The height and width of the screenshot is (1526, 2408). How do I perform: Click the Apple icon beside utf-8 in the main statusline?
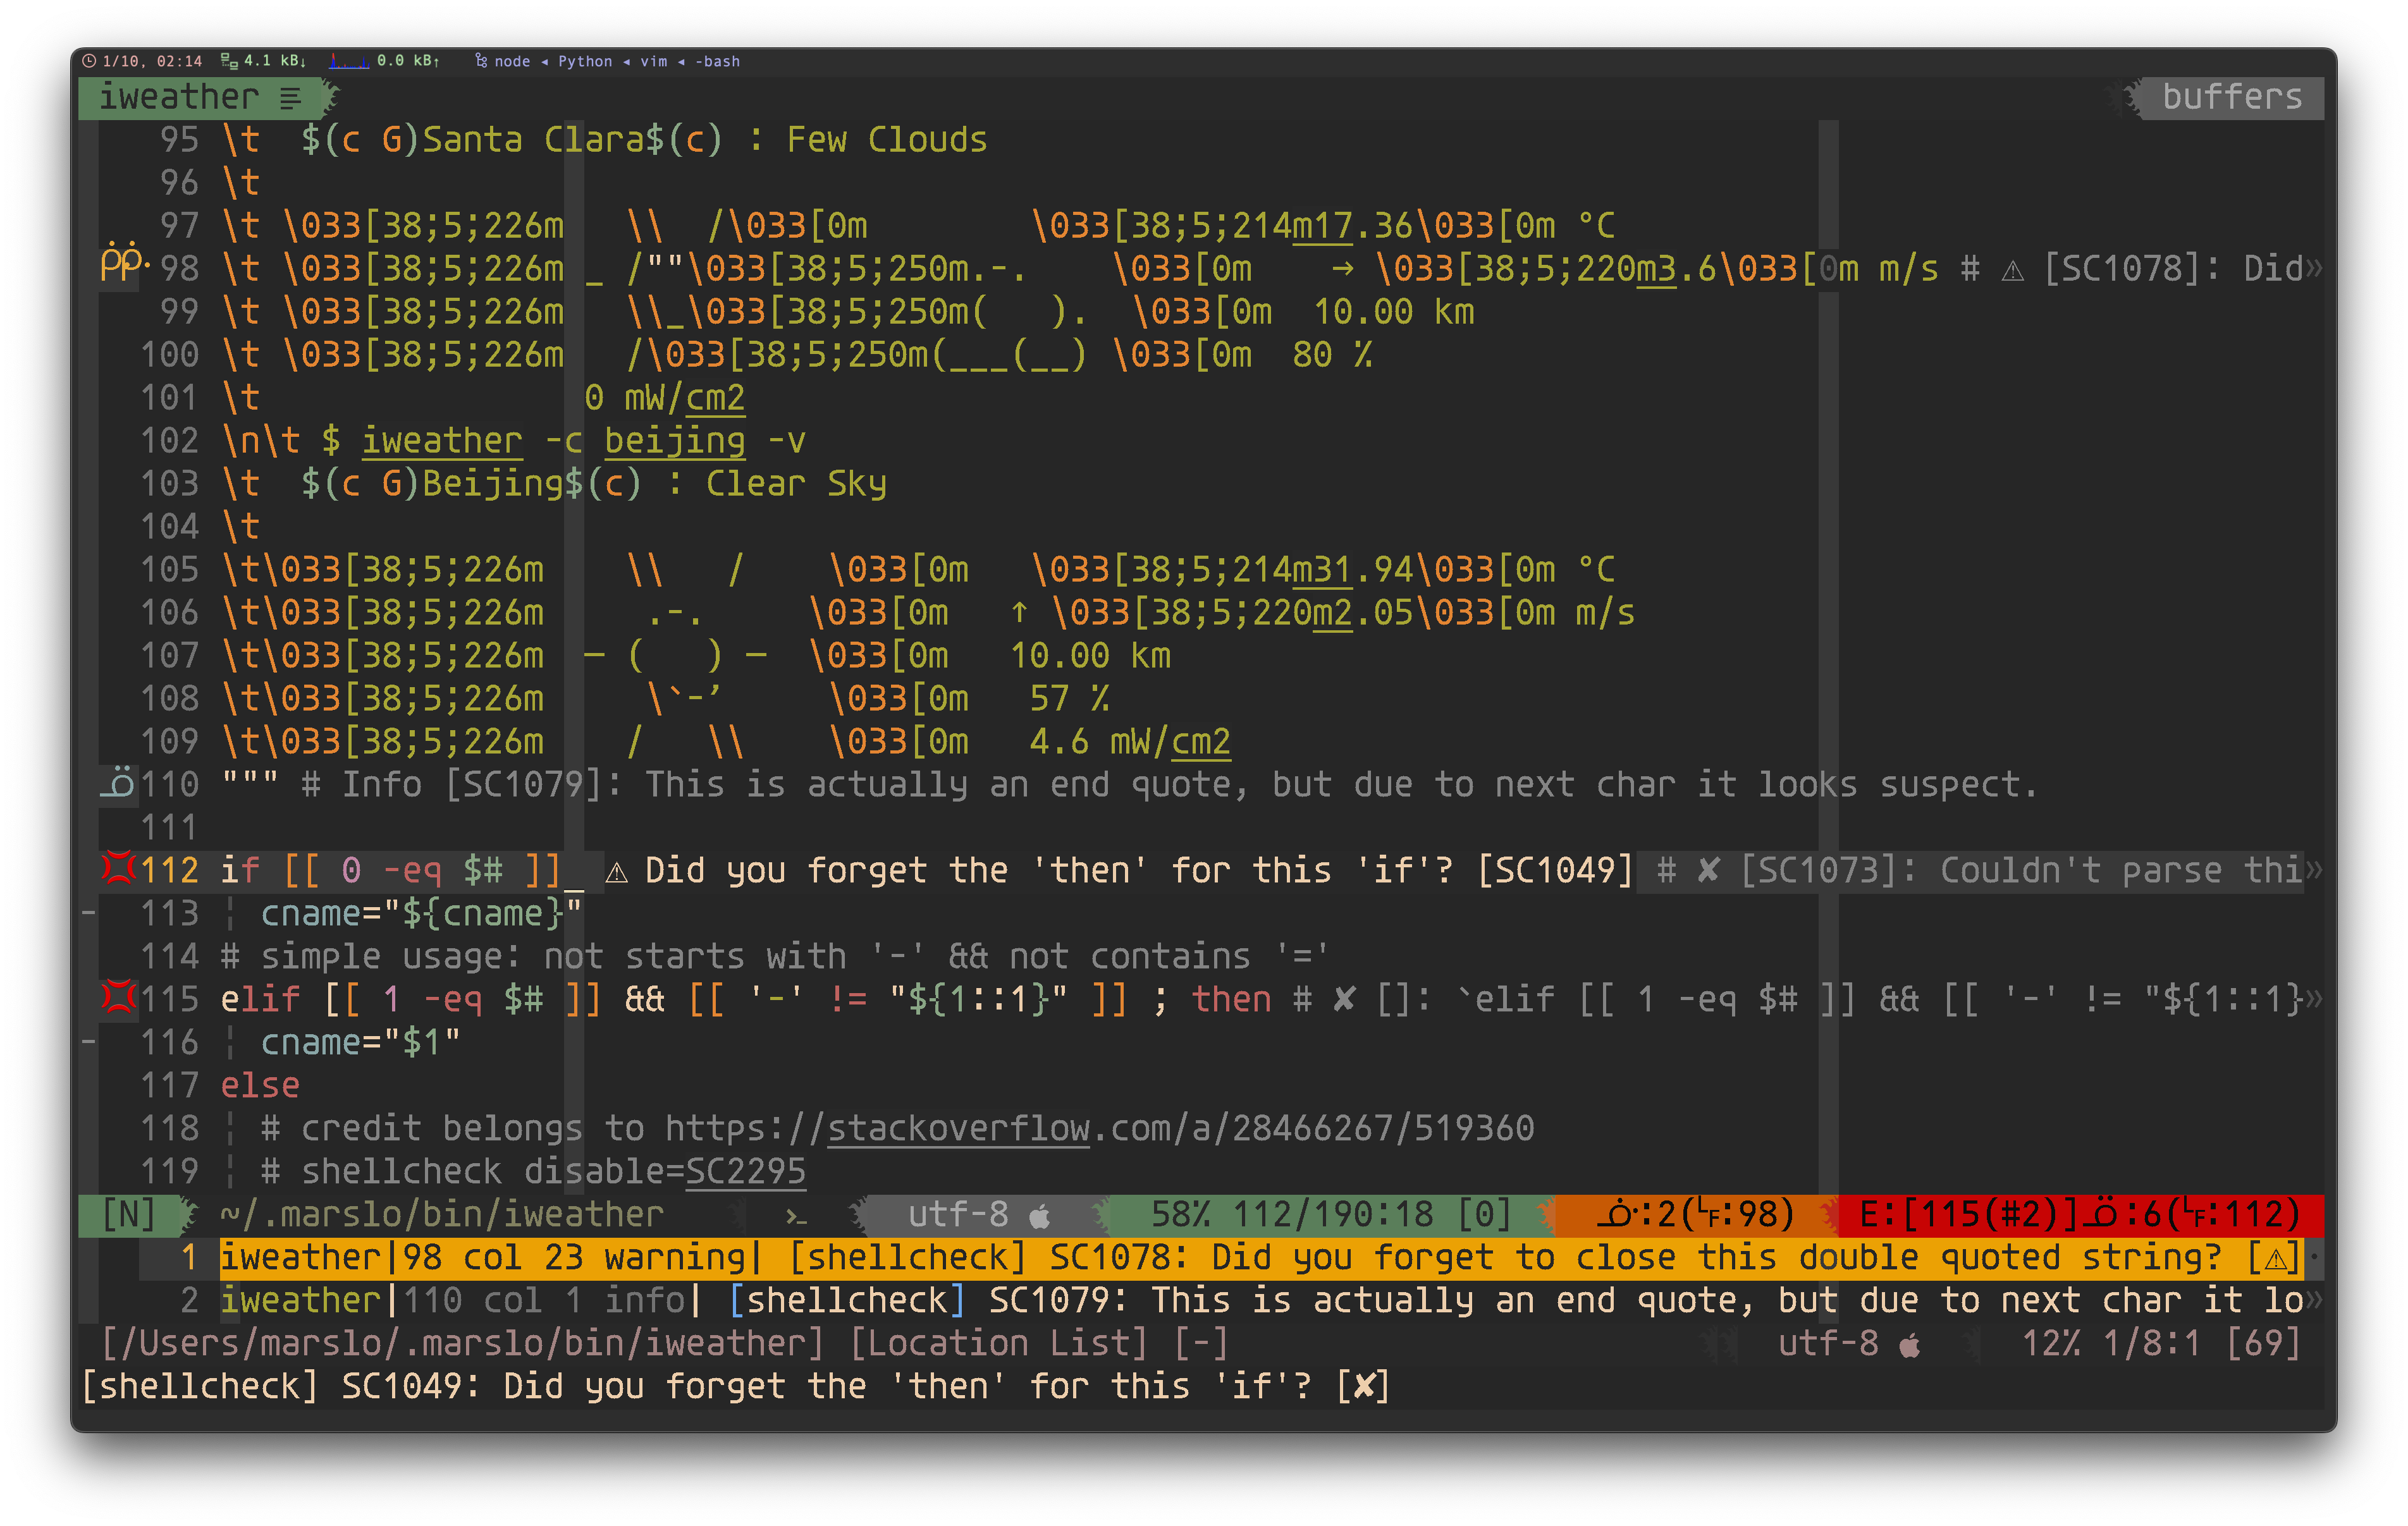[x=1040, y=1216]
